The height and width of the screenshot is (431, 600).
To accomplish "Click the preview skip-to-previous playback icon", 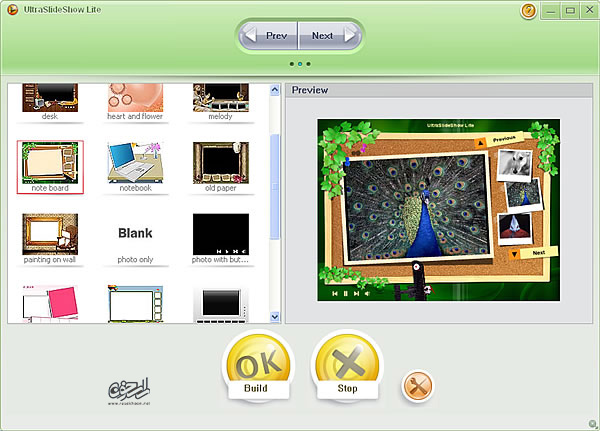I will pyautogui.click(x=335, y=294).
